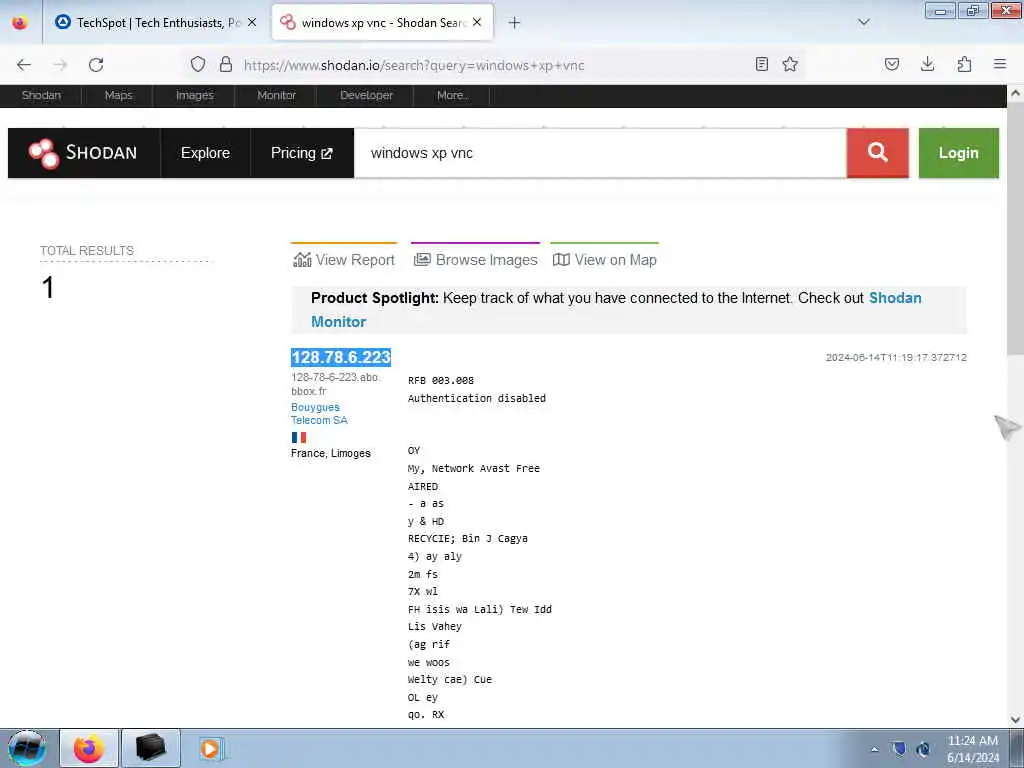The height and width of the screenshot is (768, 1024).
Task: Open View on Map
Action: (605, 260)
